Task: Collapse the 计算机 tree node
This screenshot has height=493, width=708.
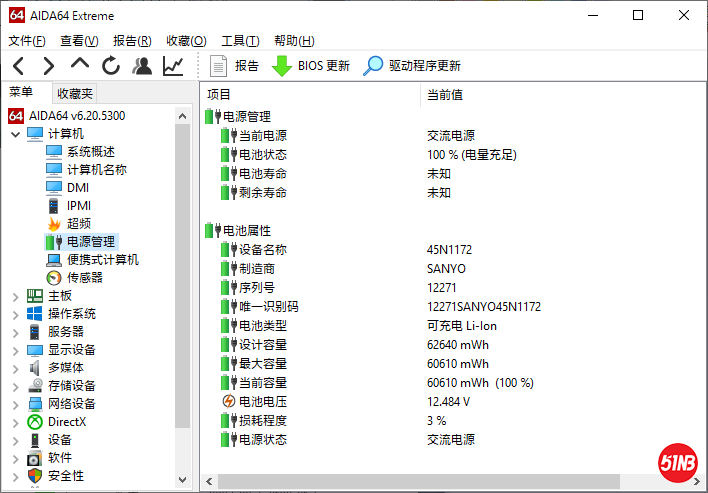Action: click(x=15, y=134)
